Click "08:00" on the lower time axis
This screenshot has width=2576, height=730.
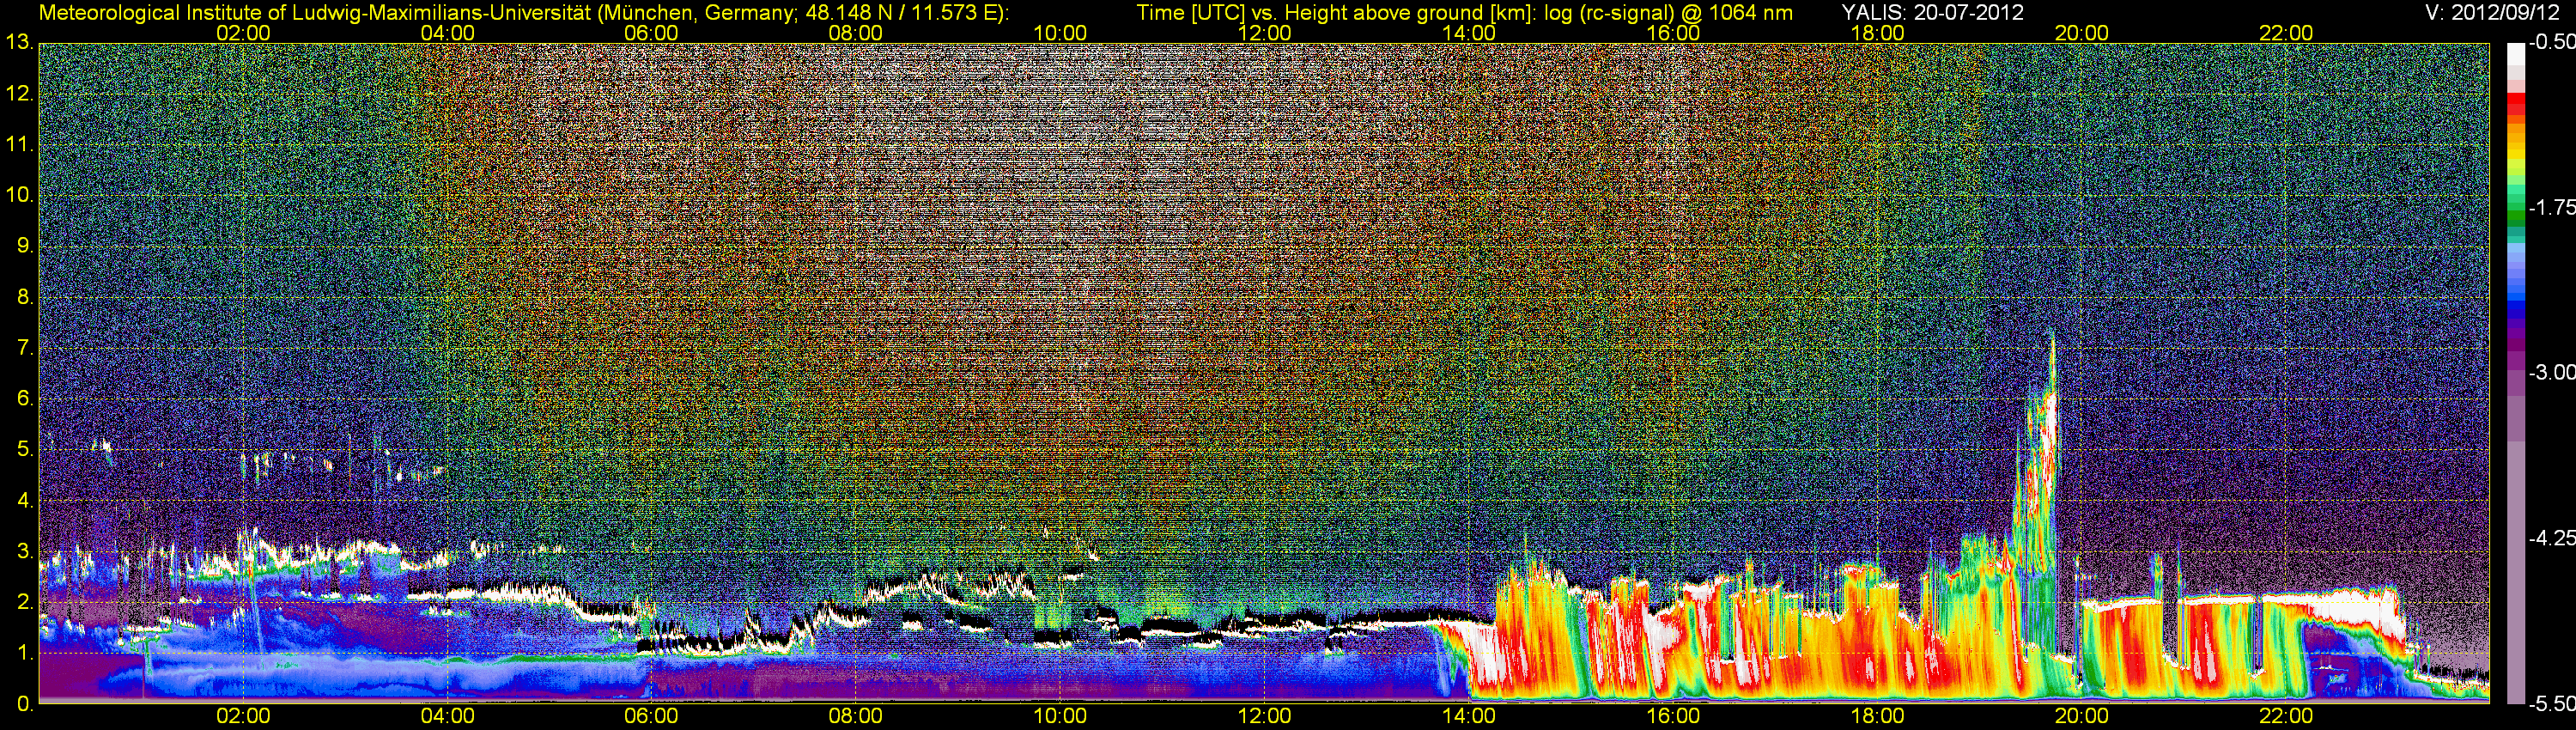tap(856, 716)
